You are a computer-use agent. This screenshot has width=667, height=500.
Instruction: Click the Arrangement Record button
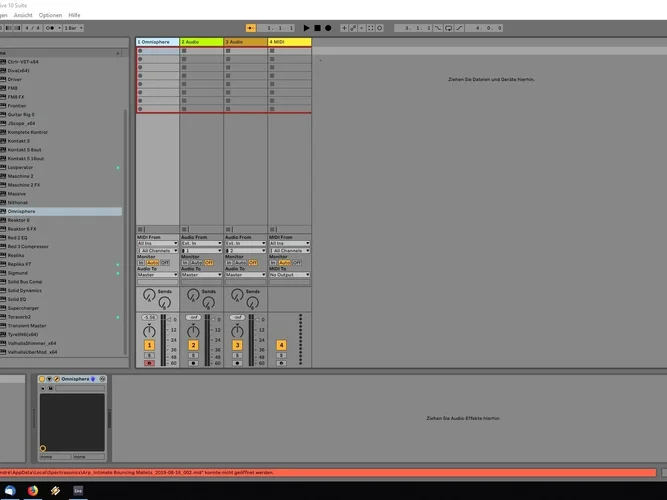coord(328,28)
